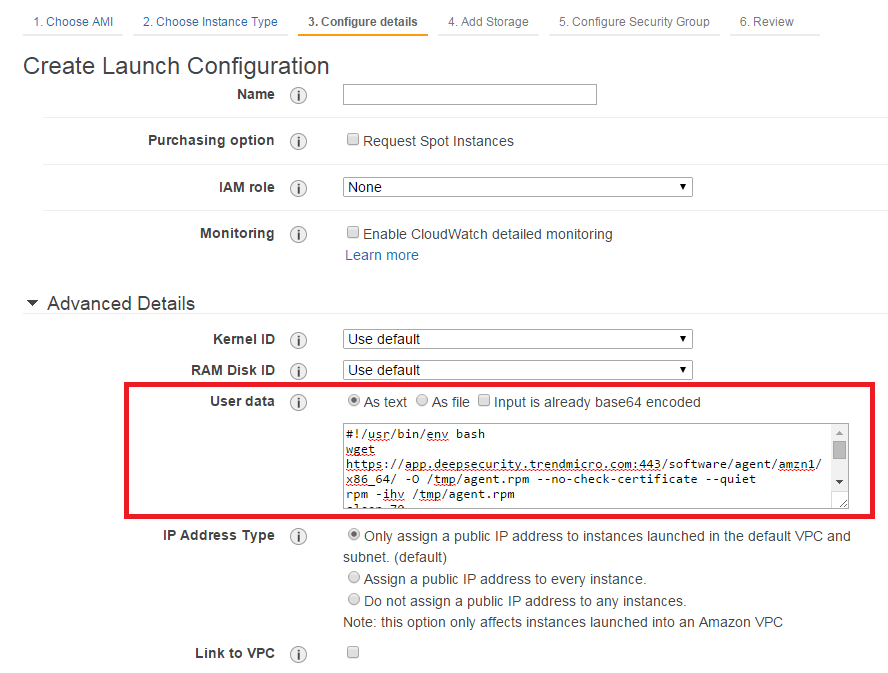Open the Name field info tooltip icon
The width and height of the screenshot is (888, 673).
tap(298, 94)
